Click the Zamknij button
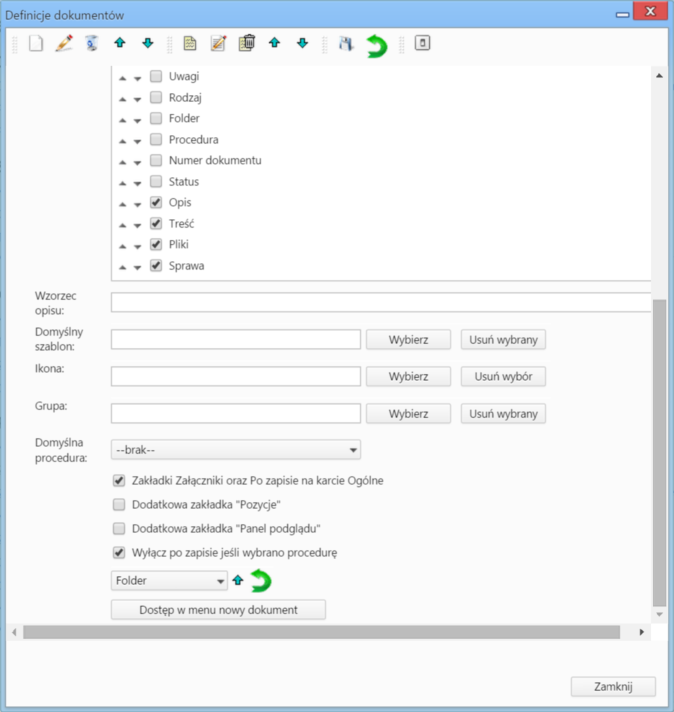Viewport: 674px width, 712px height. pyautogui.click(x=613, y=687)
